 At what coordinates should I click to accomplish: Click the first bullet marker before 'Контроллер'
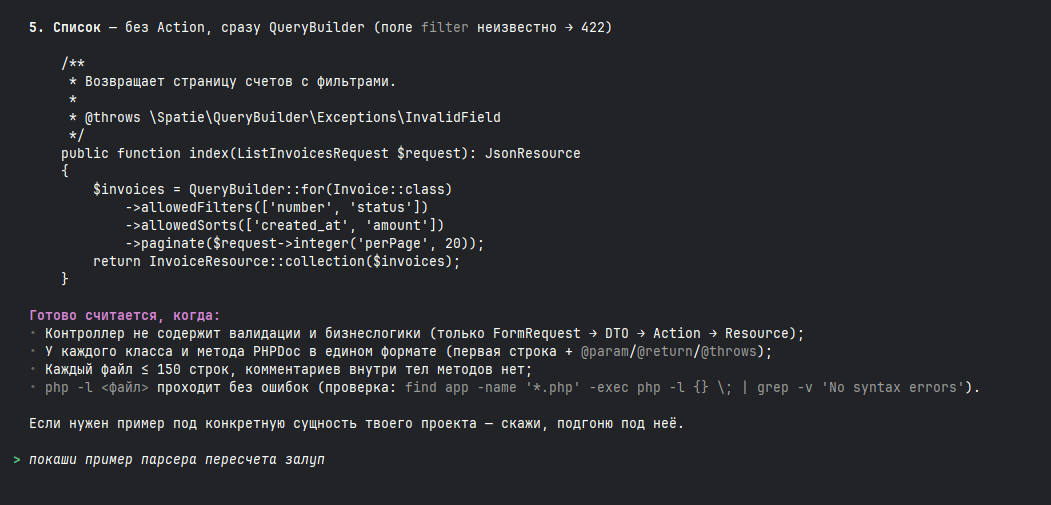click(x=32, y=334)
